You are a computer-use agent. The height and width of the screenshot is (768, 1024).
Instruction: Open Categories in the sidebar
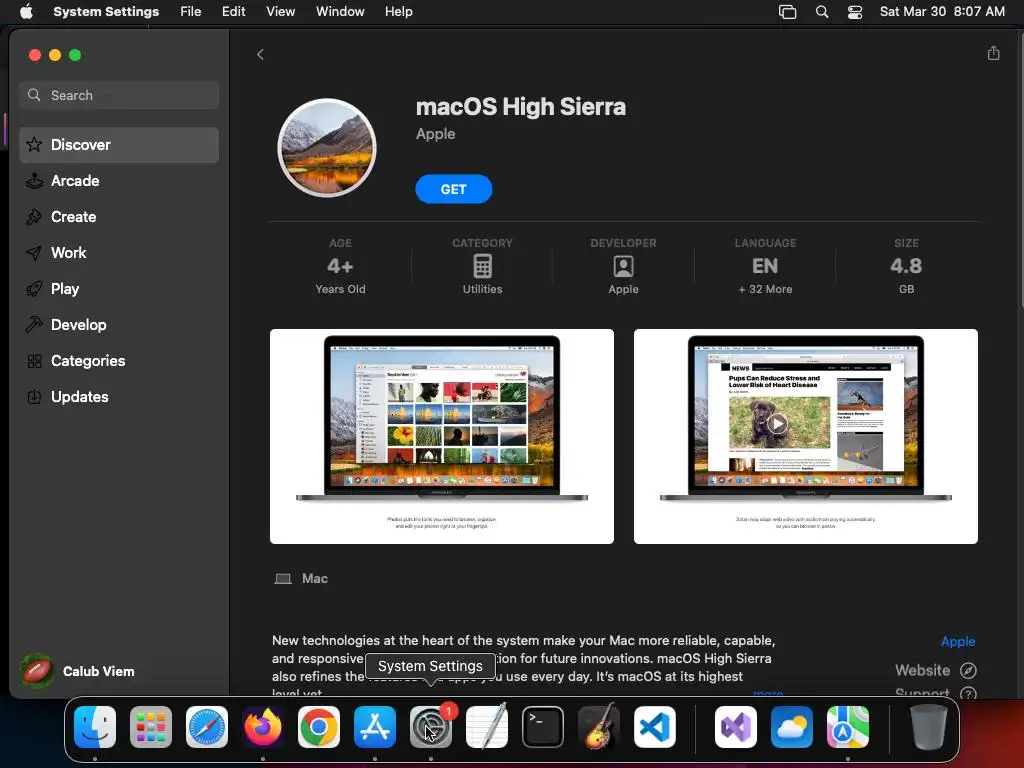tap(119, 360)
